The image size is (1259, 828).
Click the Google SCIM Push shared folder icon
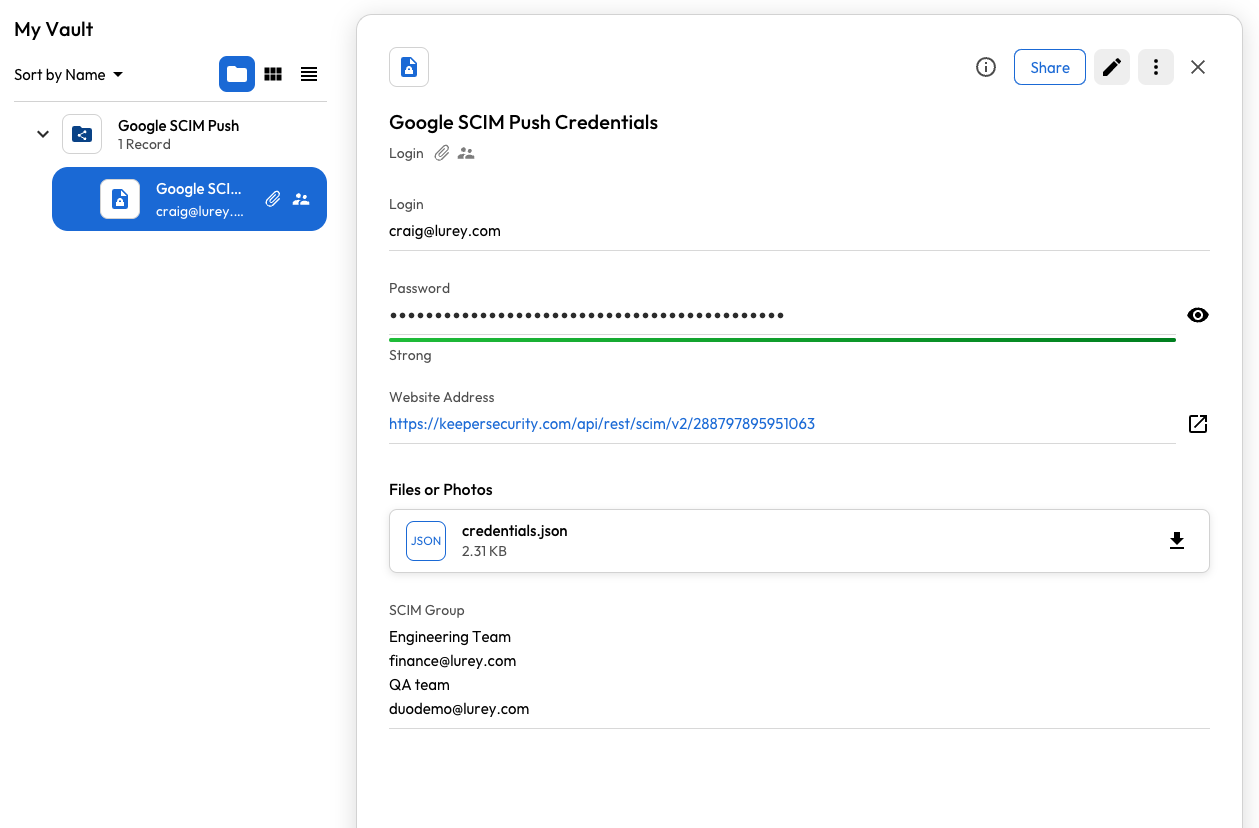coord(82,134)
